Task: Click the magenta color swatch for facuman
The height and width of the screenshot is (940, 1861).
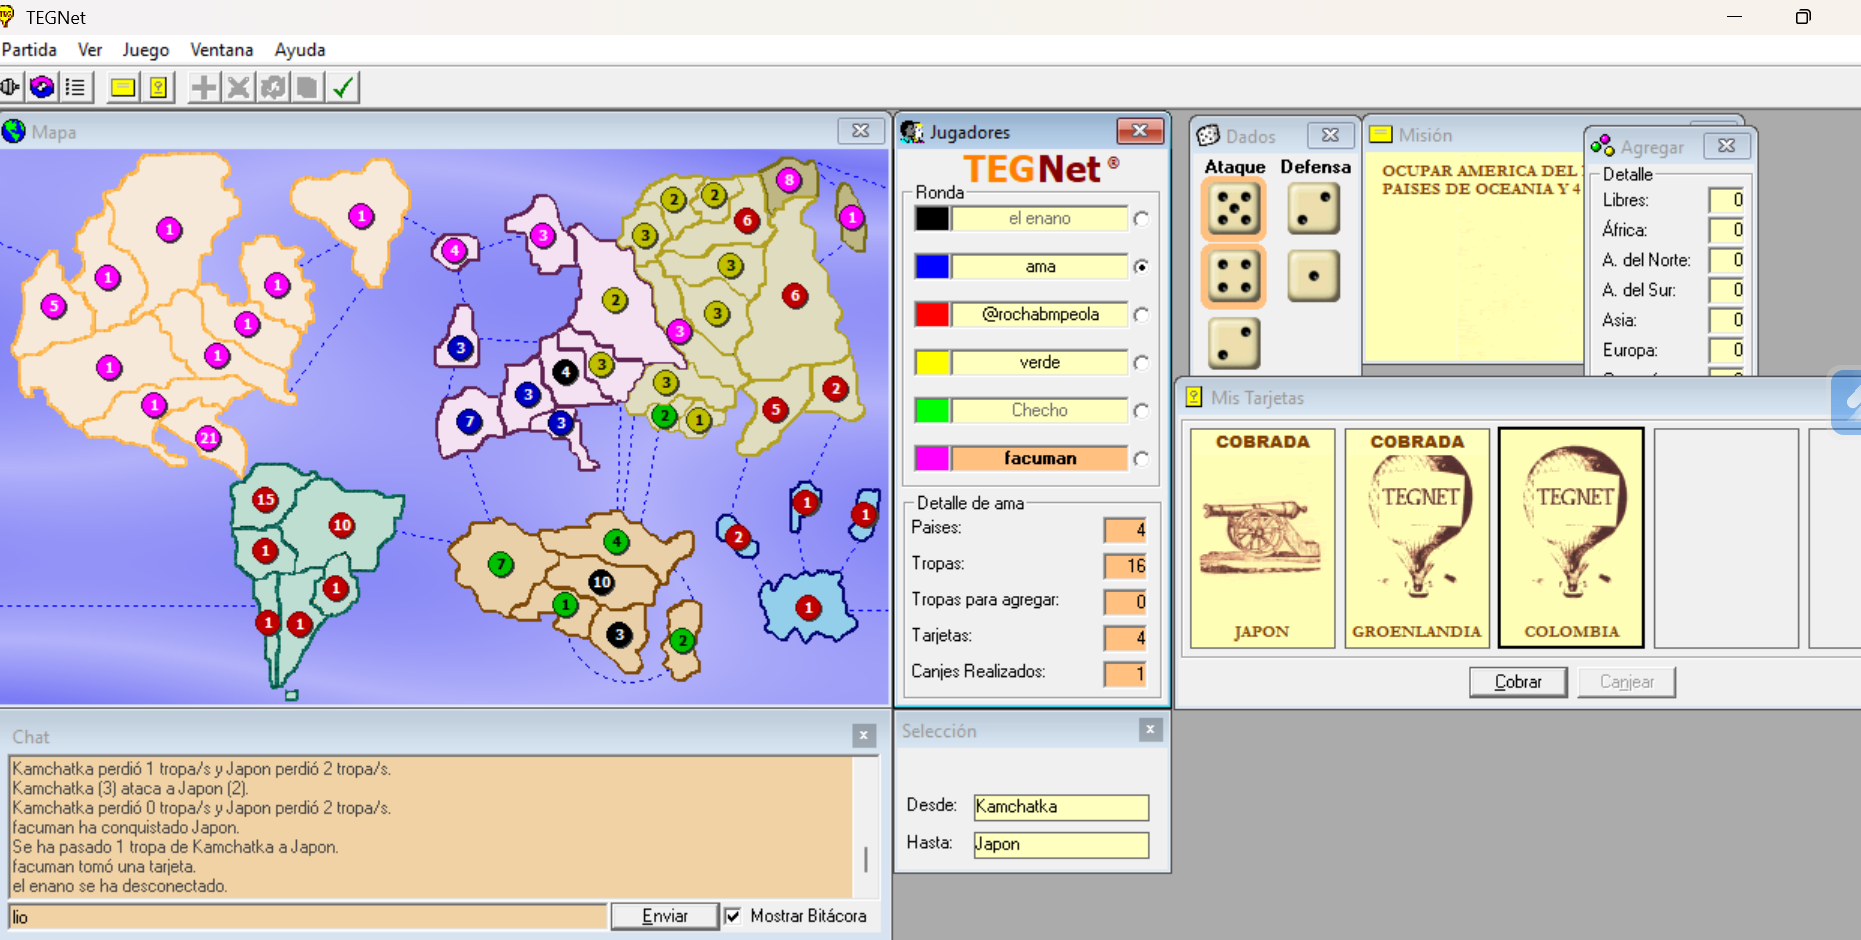Action: pyautogui.click(x=931, y=459)
